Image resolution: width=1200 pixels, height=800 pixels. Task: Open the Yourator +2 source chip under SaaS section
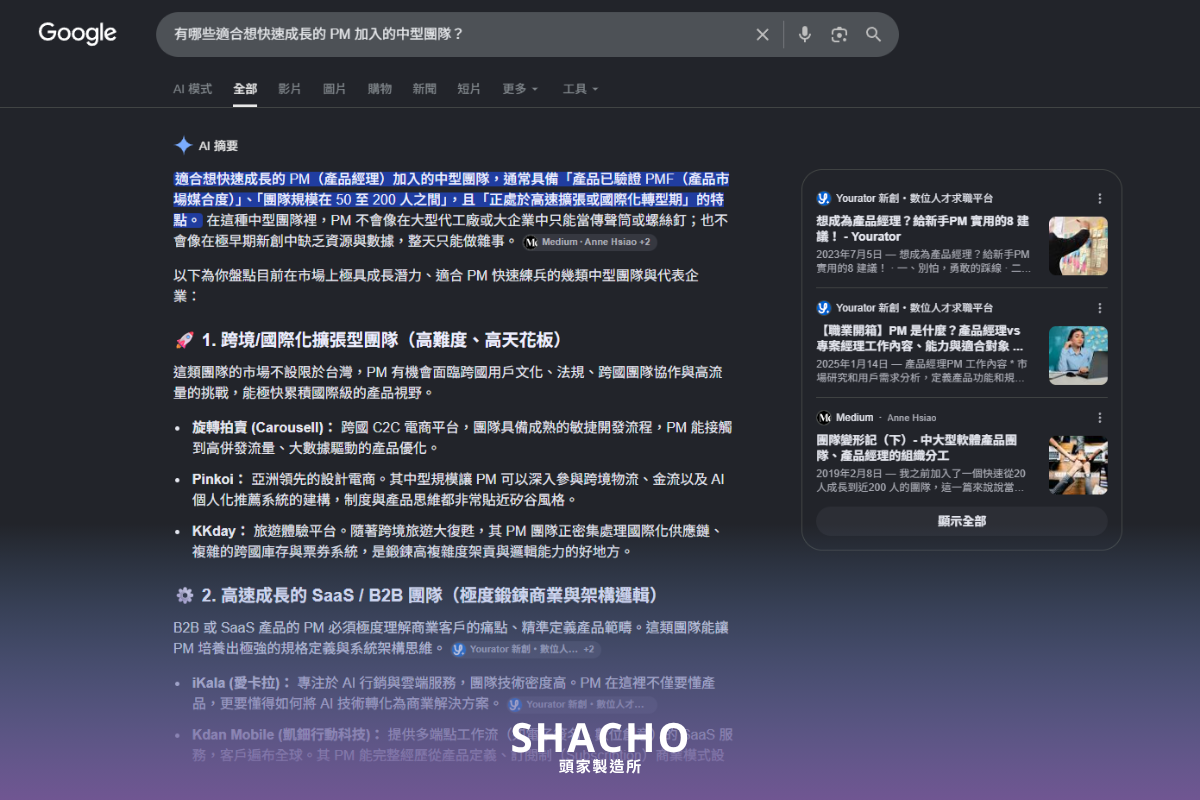tap(524, 649)
